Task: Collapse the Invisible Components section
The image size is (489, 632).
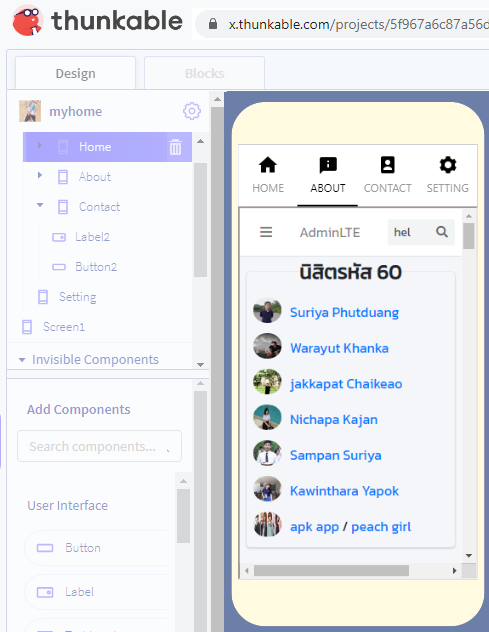Action: tap(22, 360)
